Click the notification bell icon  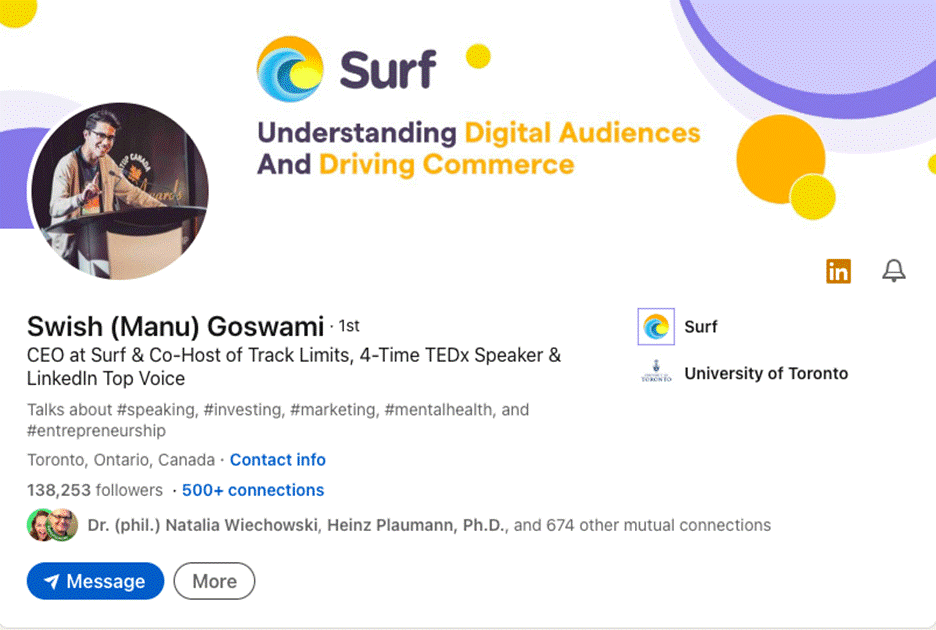pyautogui.click(x=894, y=271)
